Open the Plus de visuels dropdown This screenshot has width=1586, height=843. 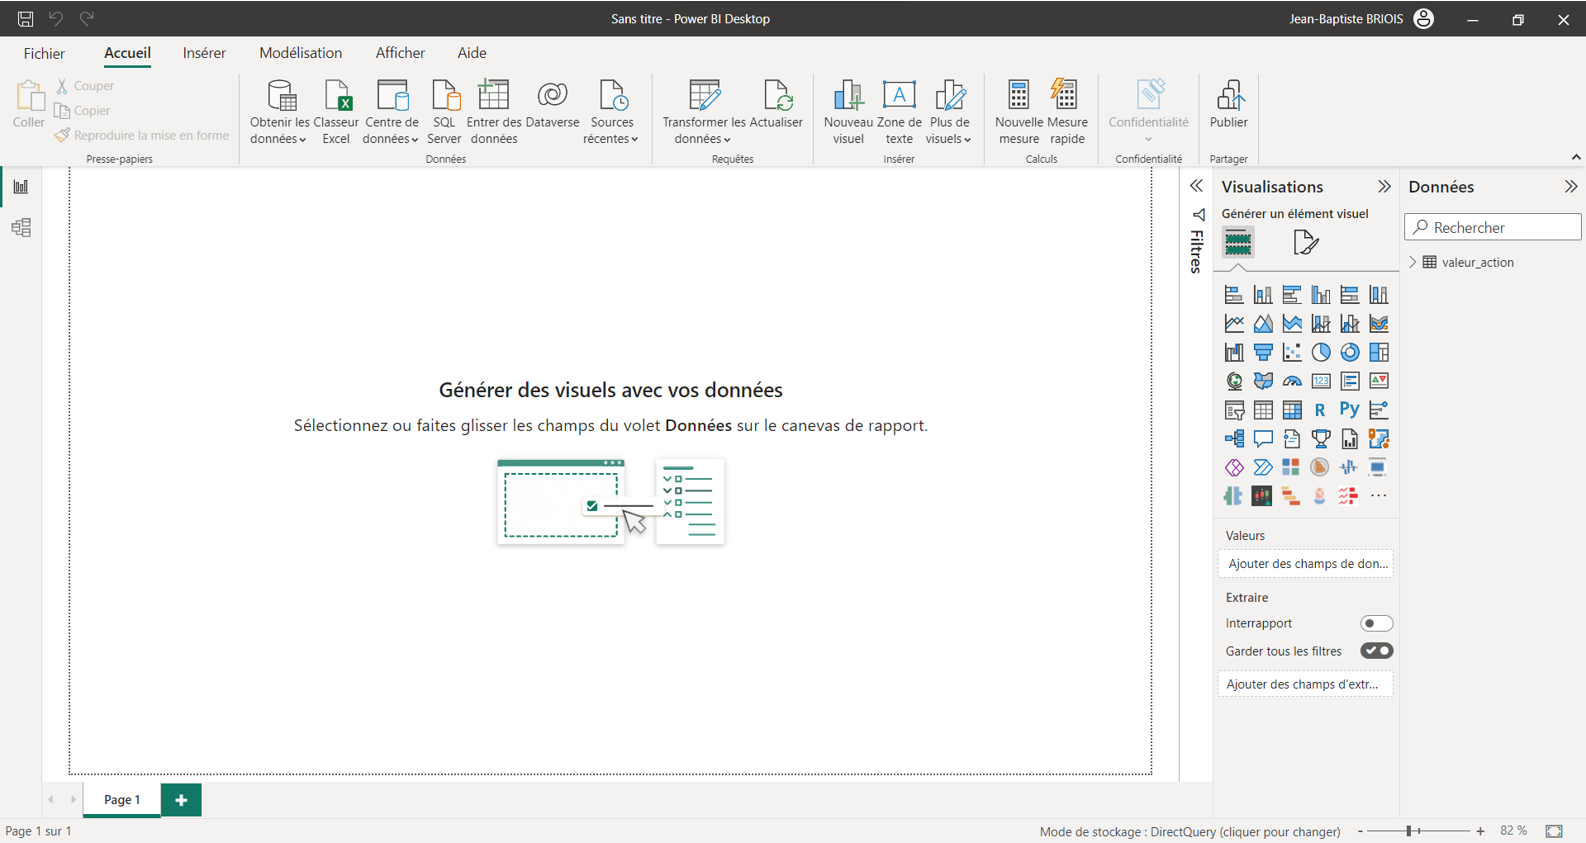948,112
